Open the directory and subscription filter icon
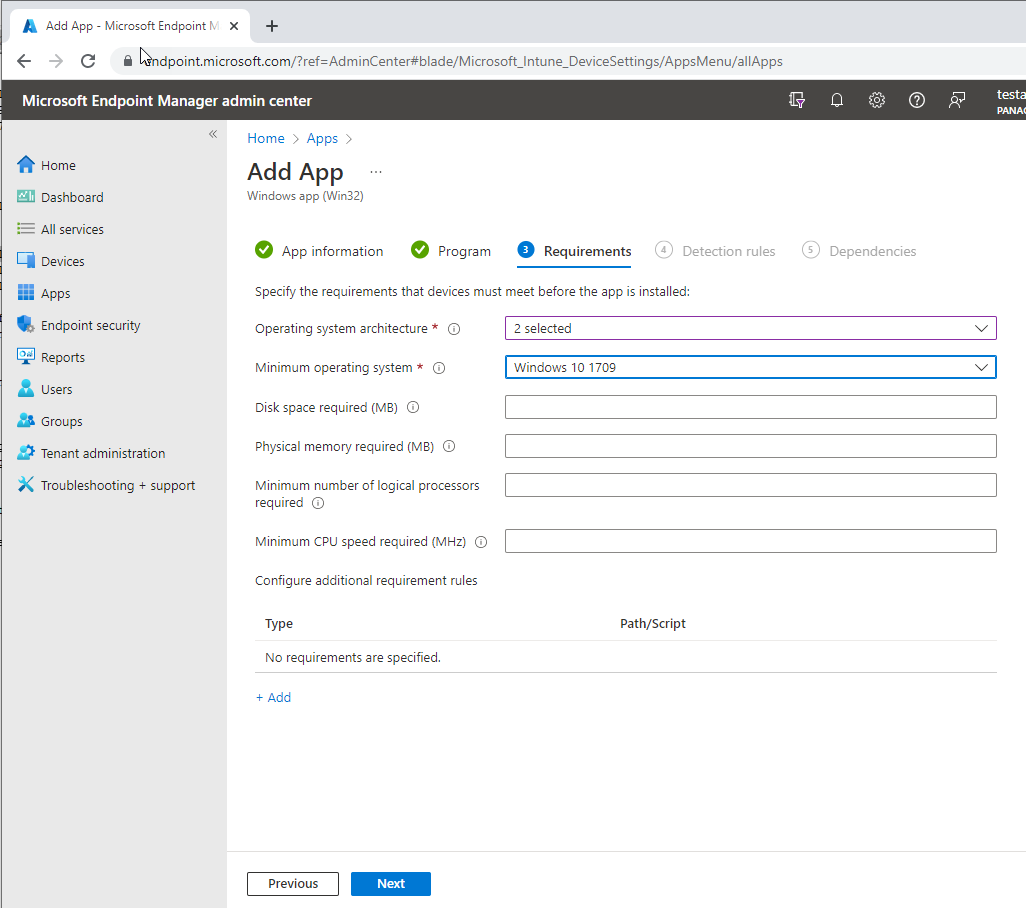 tap(797, 100)
